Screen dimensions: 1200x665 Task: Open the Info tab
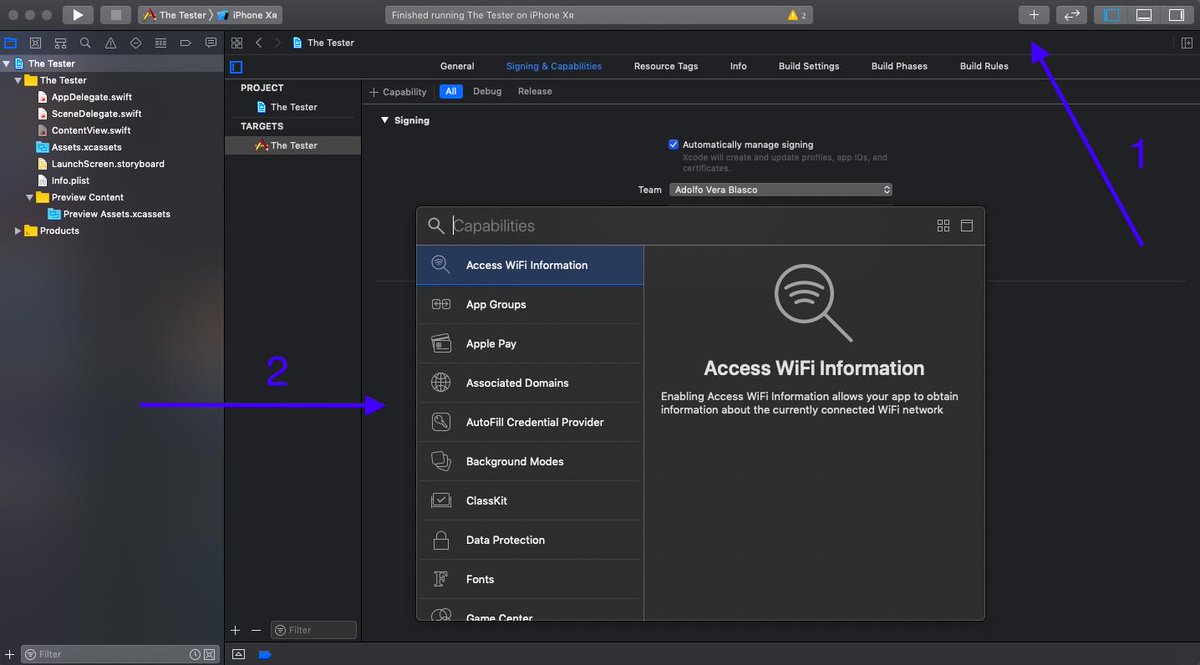coord(738,66)
